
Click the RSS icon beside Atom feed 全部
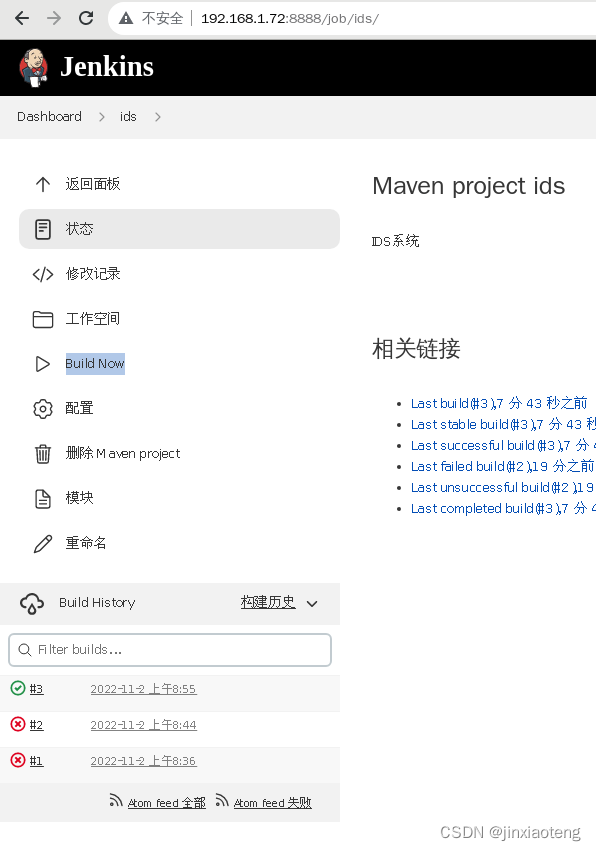(116, 801)
